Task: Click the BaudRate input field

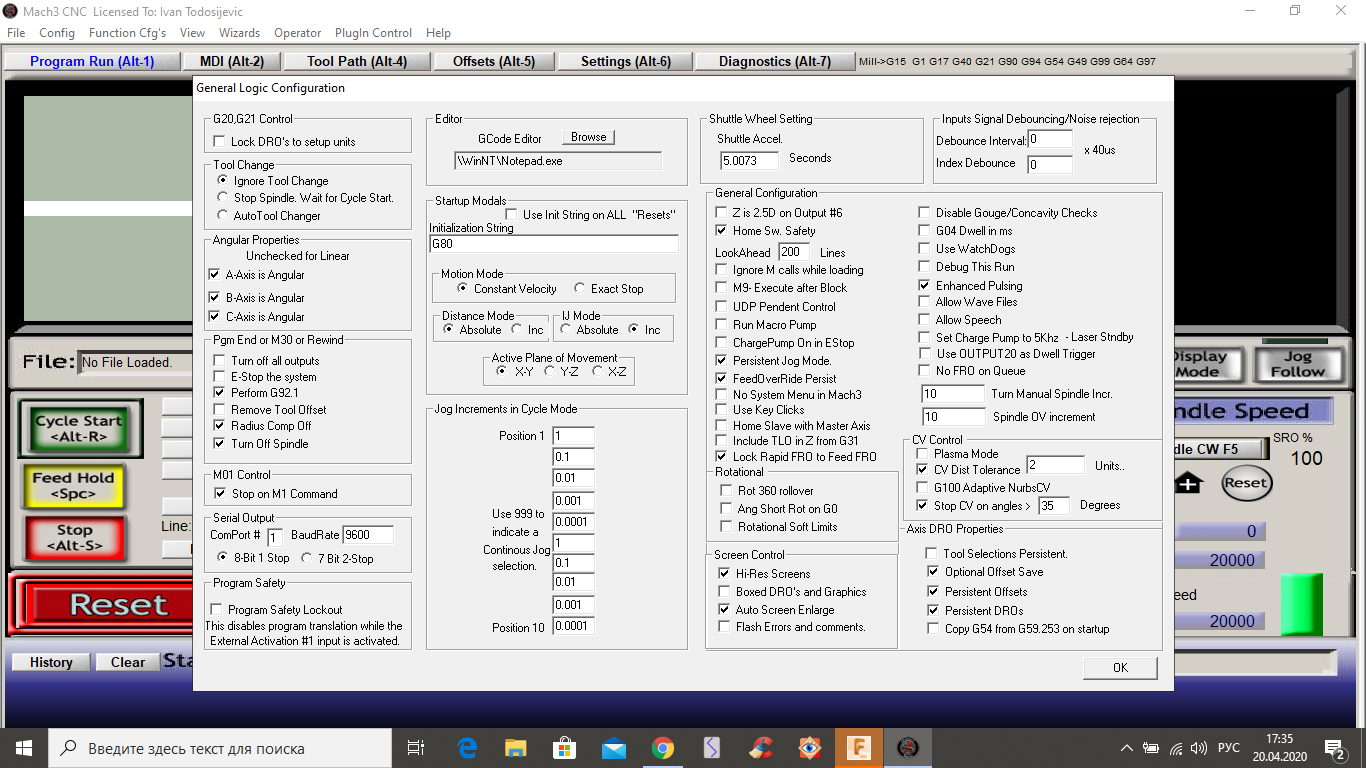Action: tap(368, 534)
